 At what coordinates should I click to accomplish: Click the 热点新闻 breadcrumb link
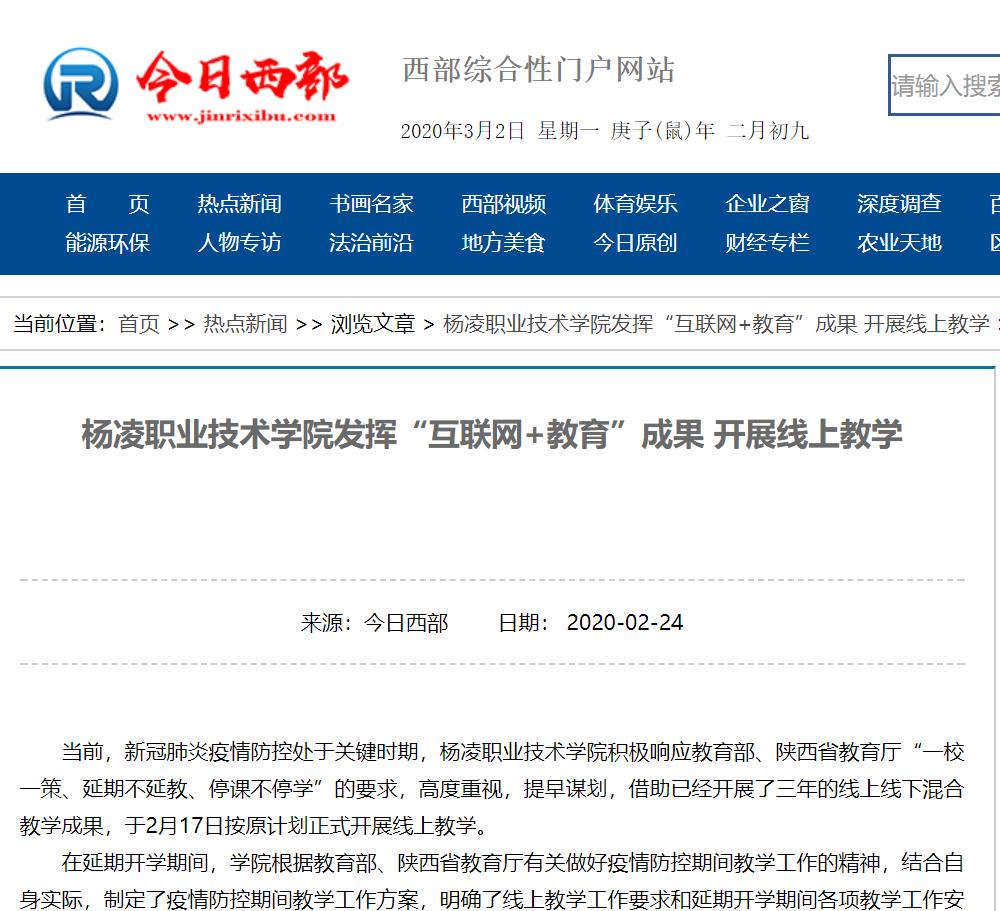245,324
